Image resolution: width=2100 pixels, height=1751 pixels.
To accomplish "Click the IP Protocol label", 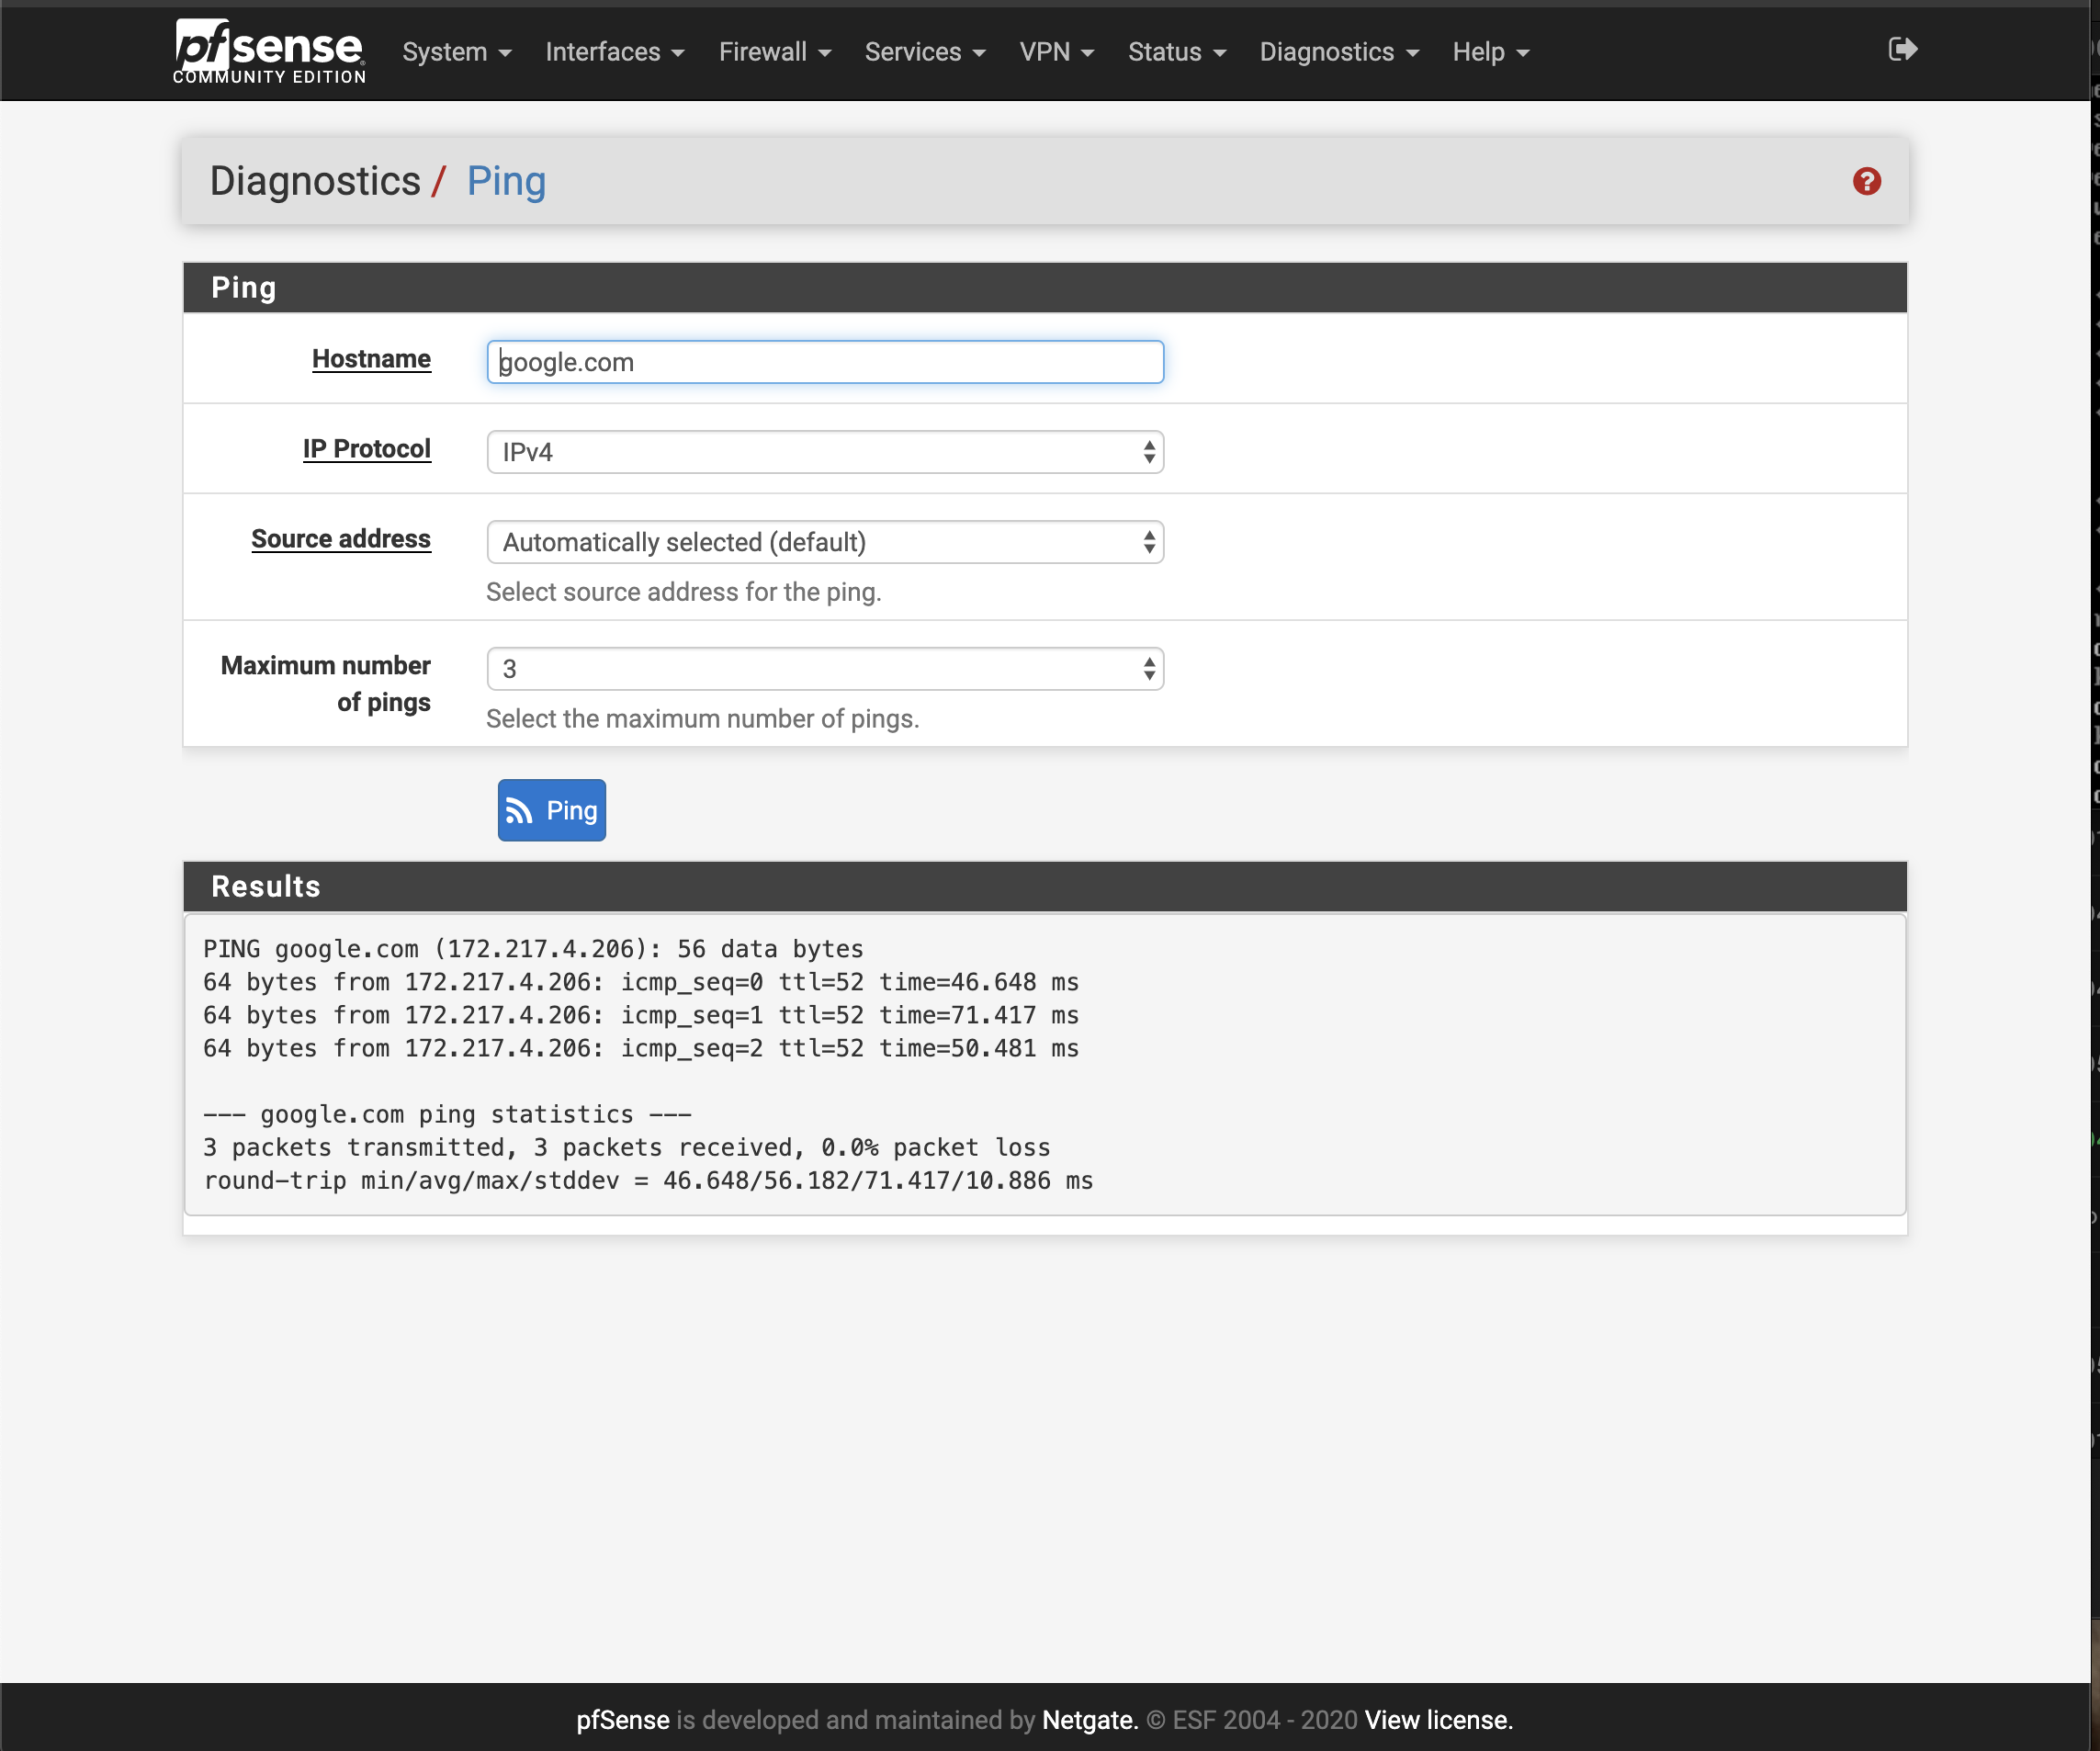I will 367,449.
